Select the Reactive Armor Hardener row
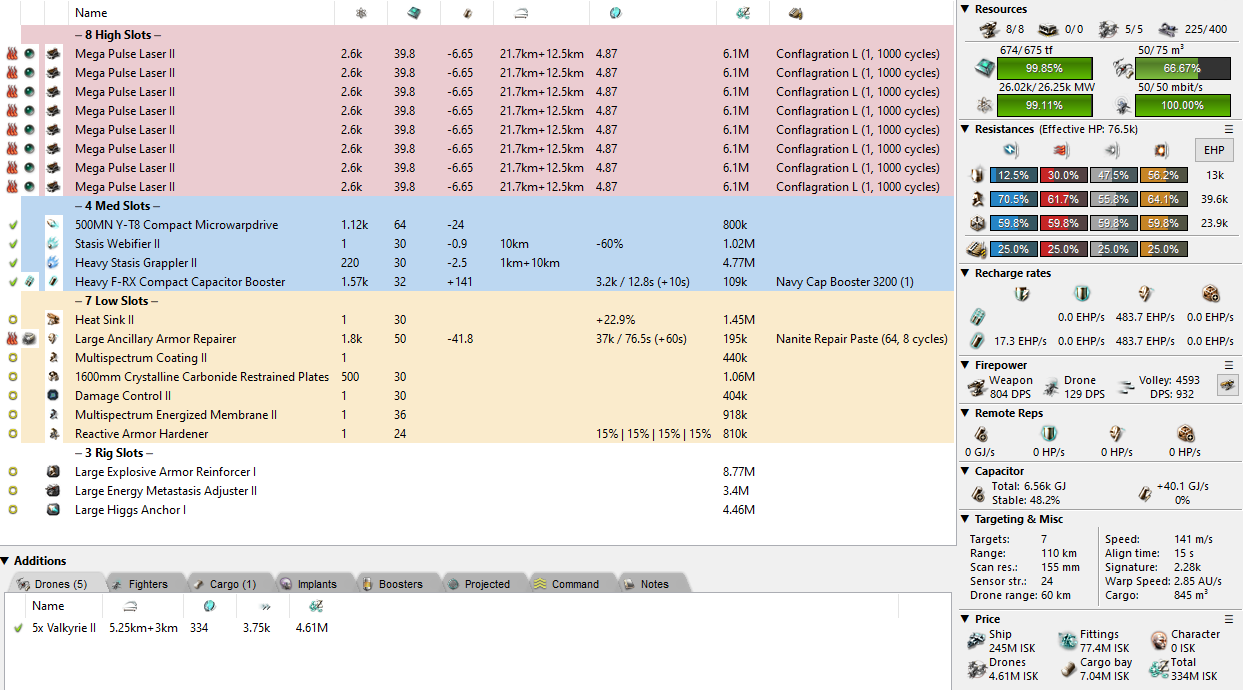The image size is (1243, 690). [141, 434]
